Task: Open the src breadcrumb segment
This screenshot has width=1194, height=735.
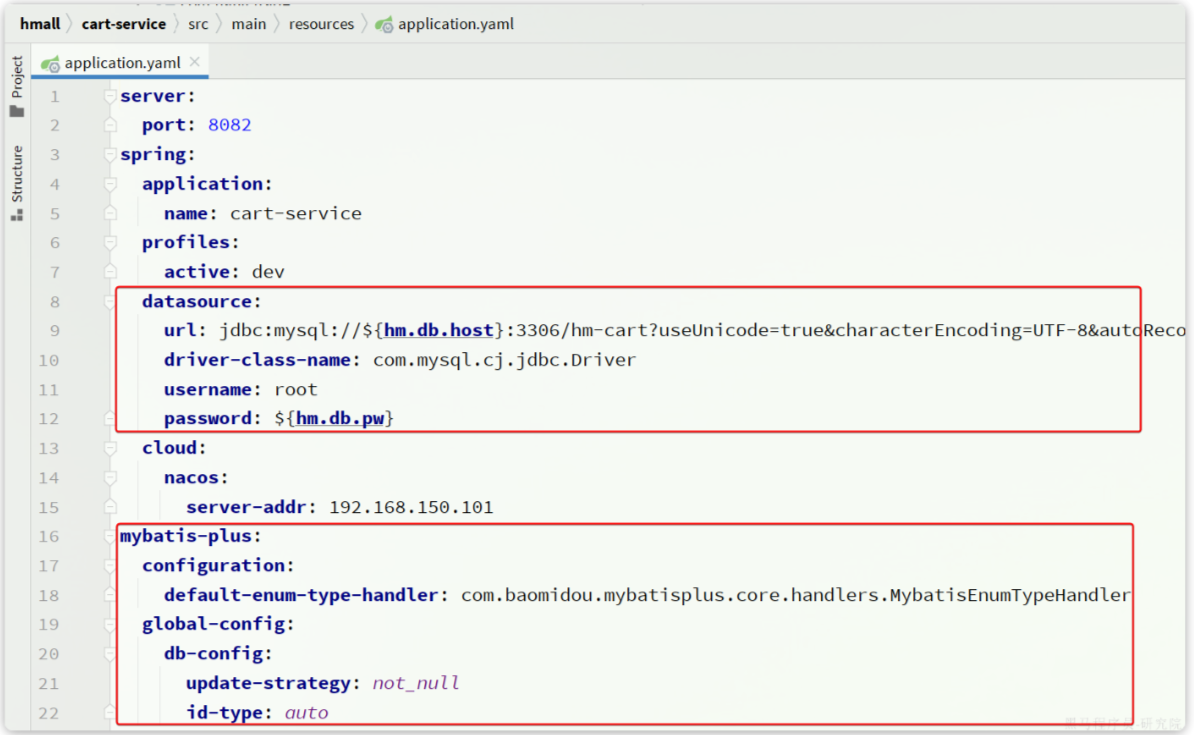Action: coord(198,24)
